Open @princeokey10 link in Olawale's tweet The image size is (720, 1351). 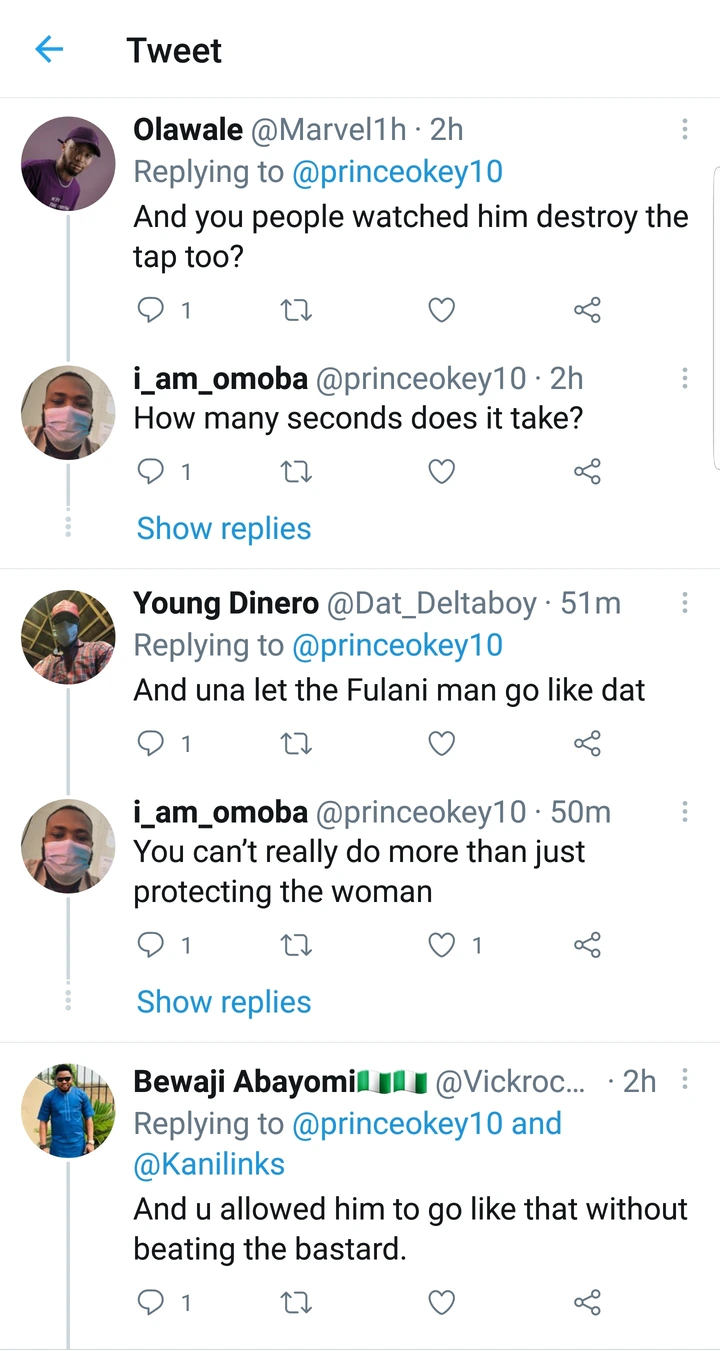click(397, 172)
